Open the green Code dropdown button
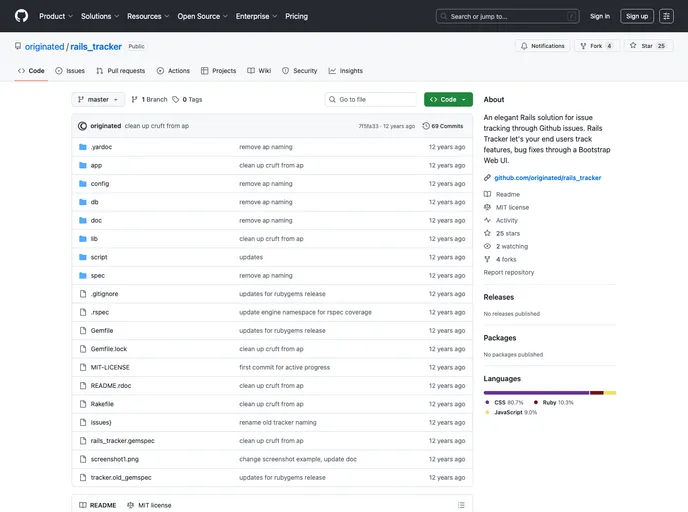This screenshot has height=512, width=688. 448,100
